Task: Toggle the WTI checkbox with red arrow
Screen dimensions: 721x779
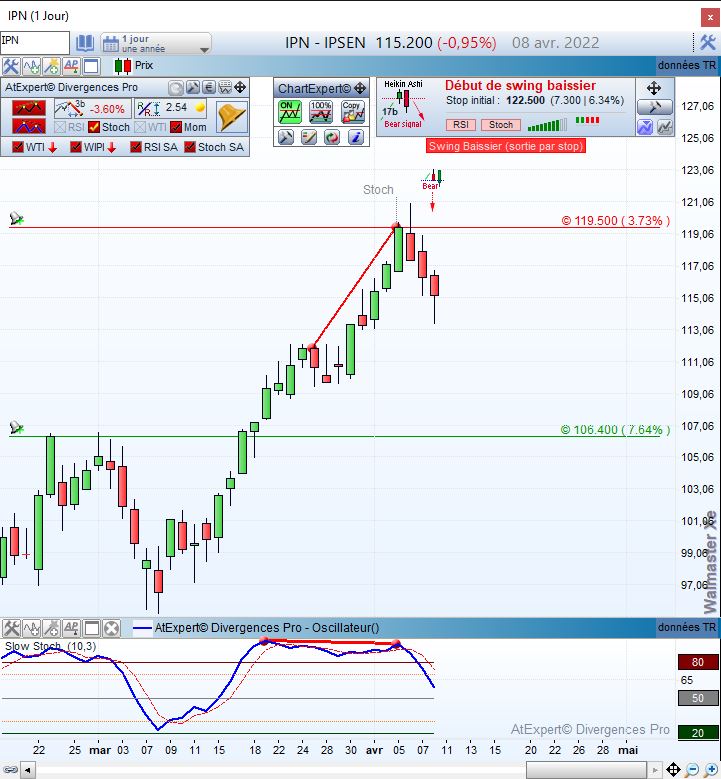Action: pyautogui.click(x=18, y=147)
